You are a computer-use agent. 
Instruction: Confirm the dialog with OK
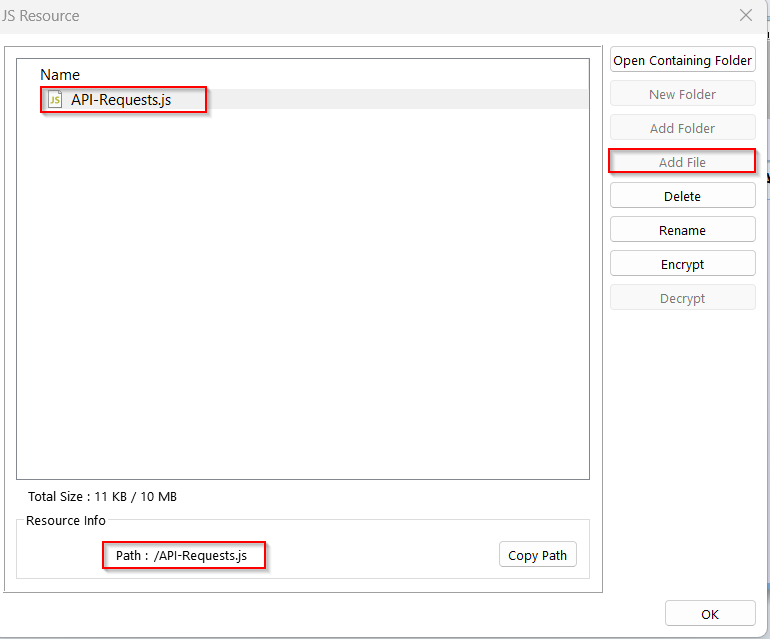(709, 614)
